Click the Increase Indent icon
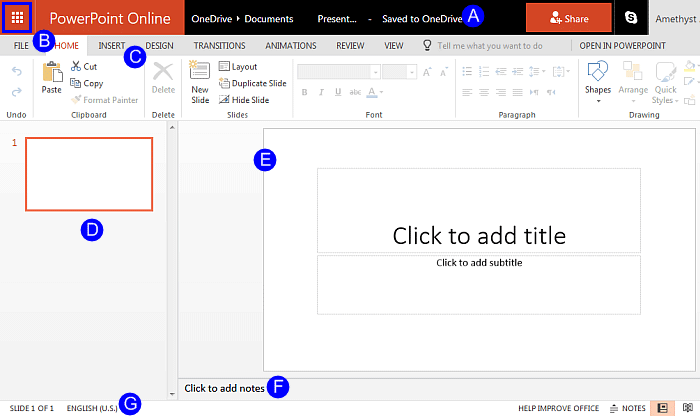The image size is (700, 416). tap(517, 71)
